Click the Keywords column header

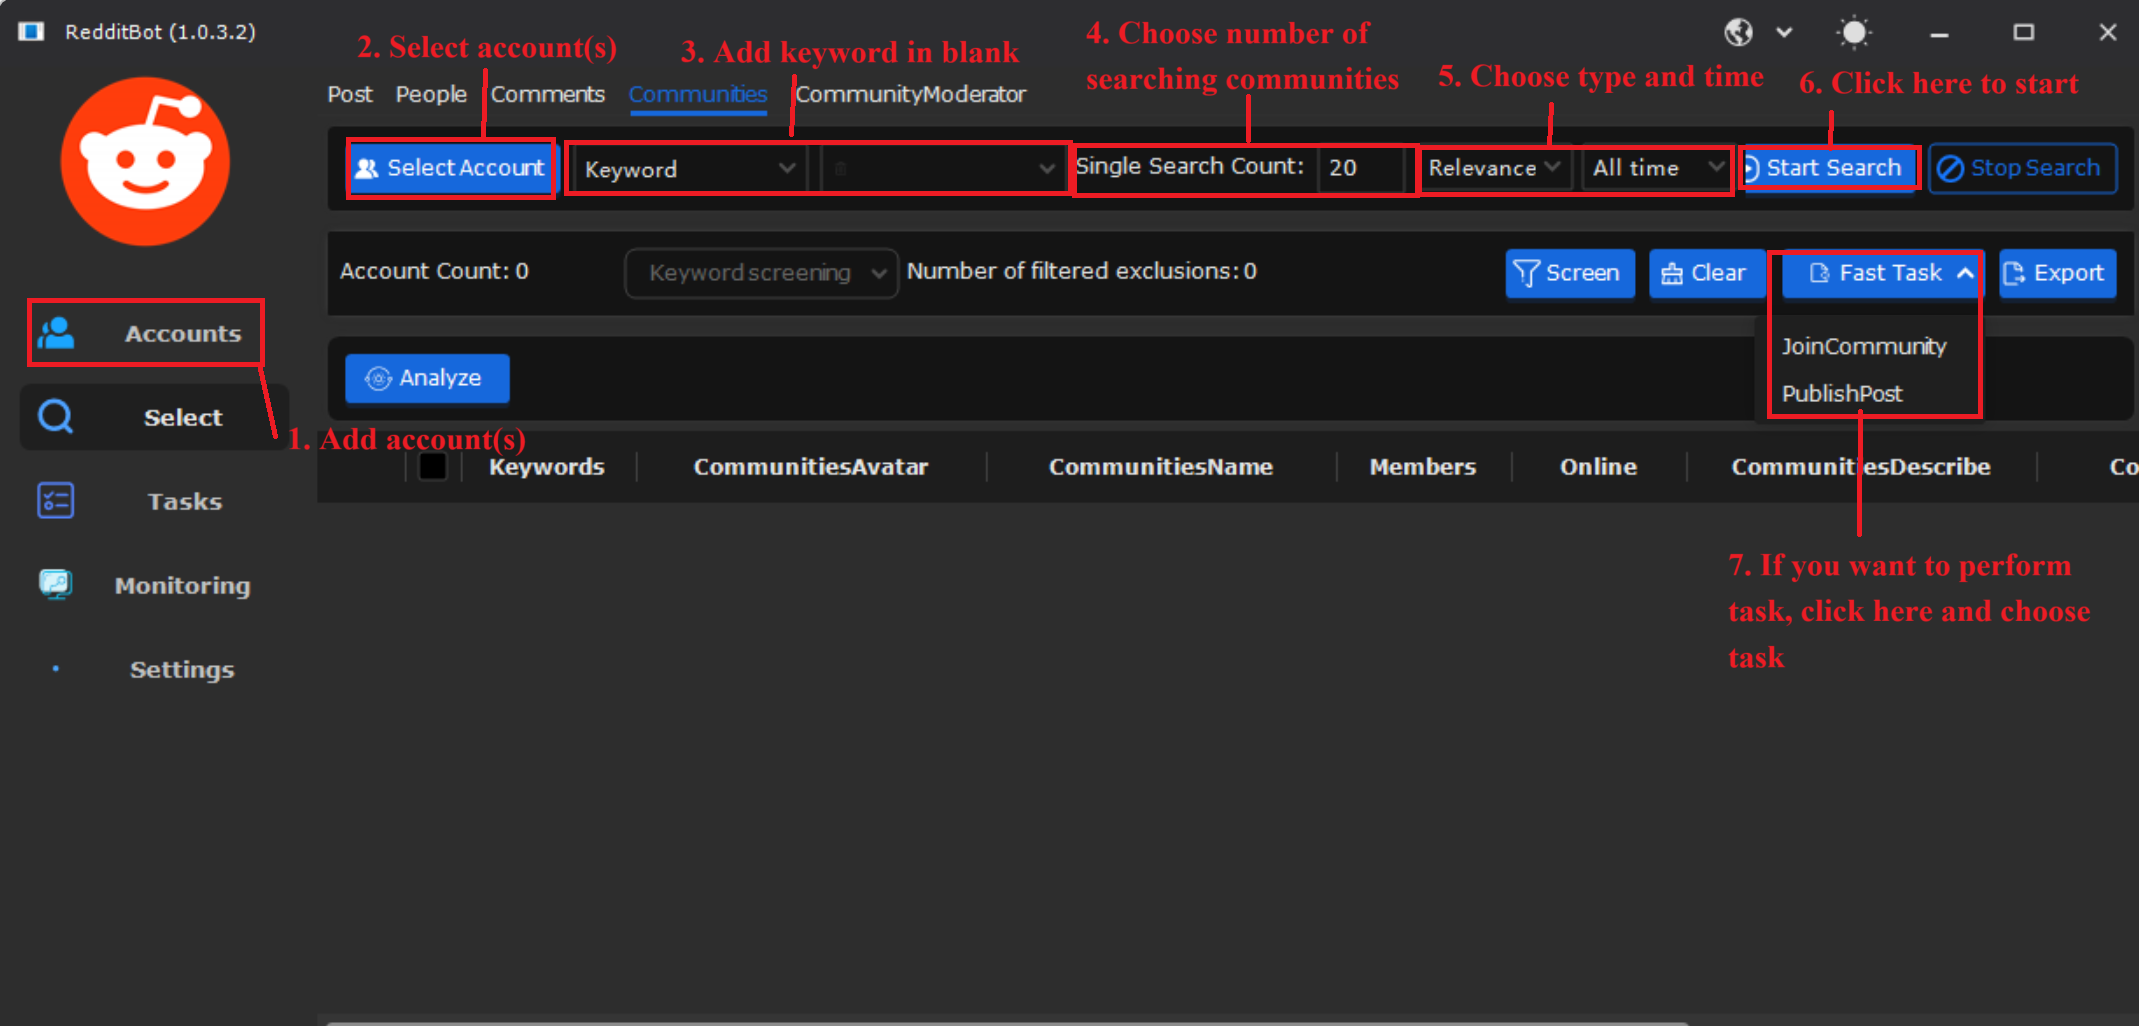point(547,467)
